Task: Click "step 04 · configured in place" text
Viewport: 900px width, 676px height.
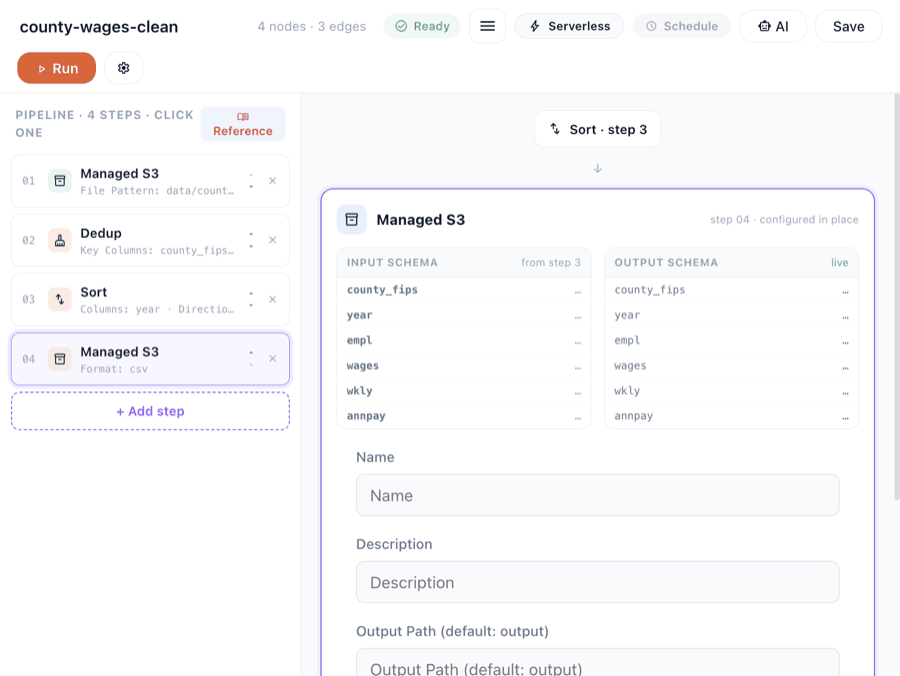Action: click(x=784, y=219)
